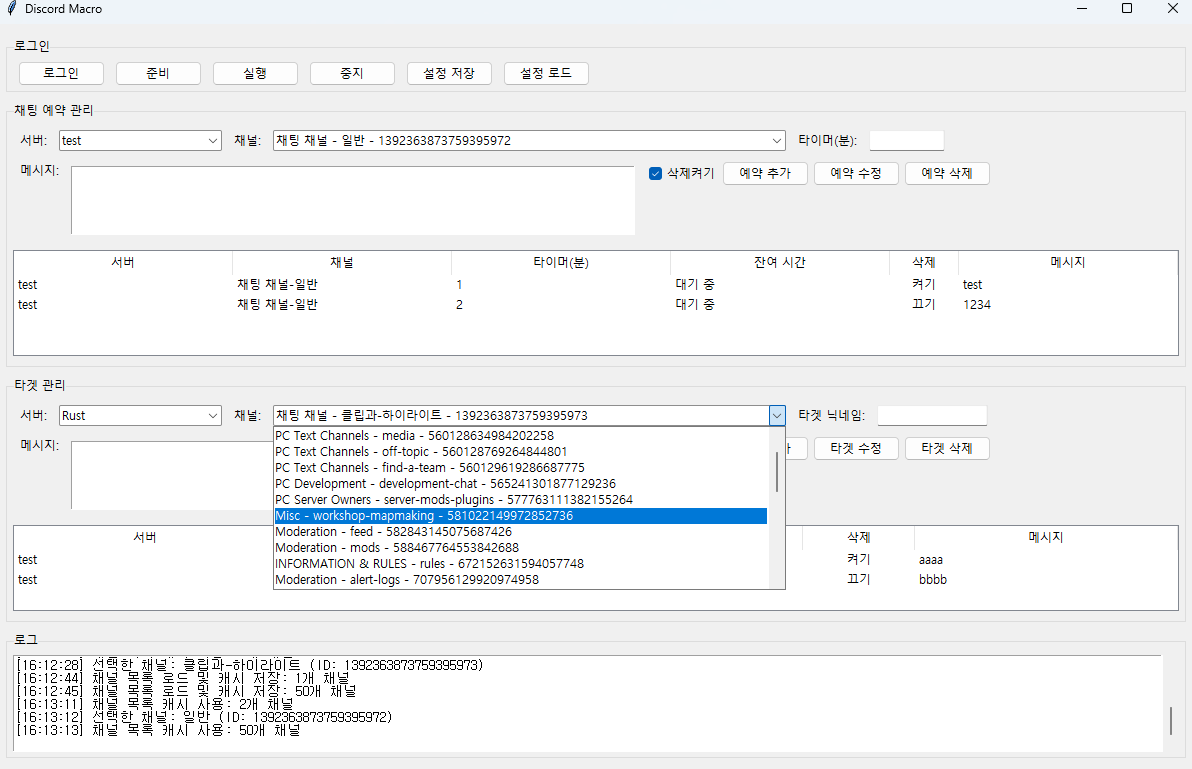
Task: Click the 메시지 column header in target table
Action: 1046,537
